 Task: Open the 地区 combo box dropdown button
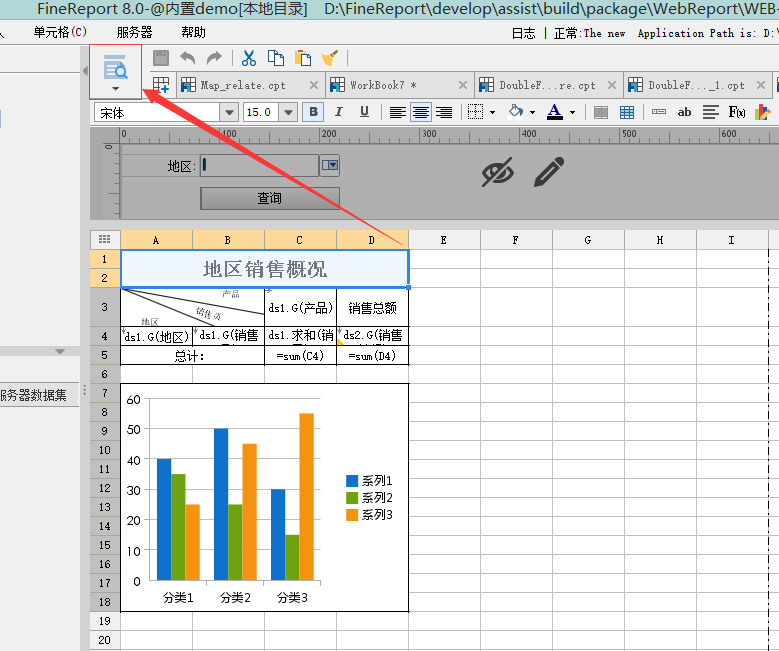pyautogui.click(x=329, y=164)
